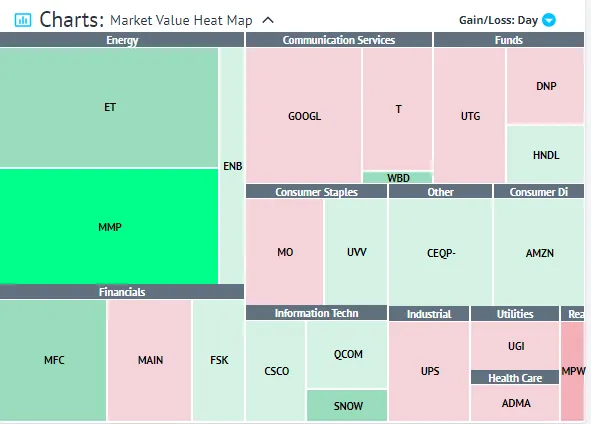The width and height of the screenshot is (591, 424).
Task: Select the Energy sector header
Action: click(x=122, y=40)
